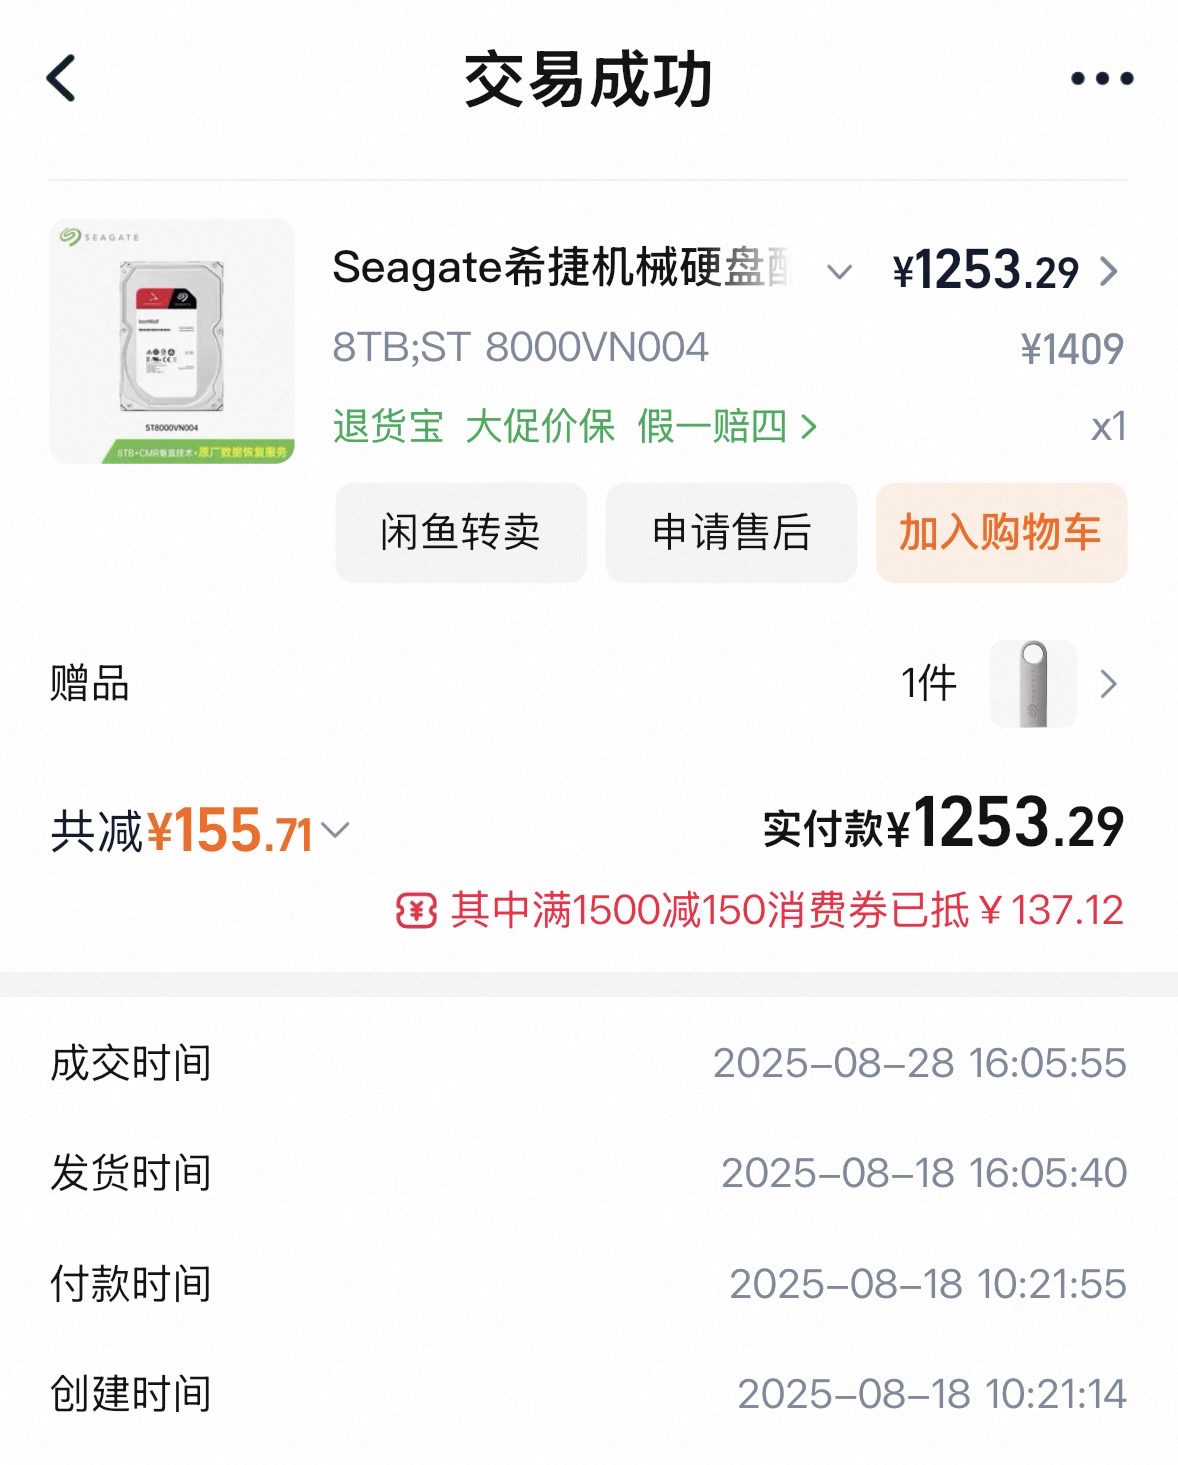Tap the coupon deduction notice text
1178x1465 pixels.
pos(786,911)
